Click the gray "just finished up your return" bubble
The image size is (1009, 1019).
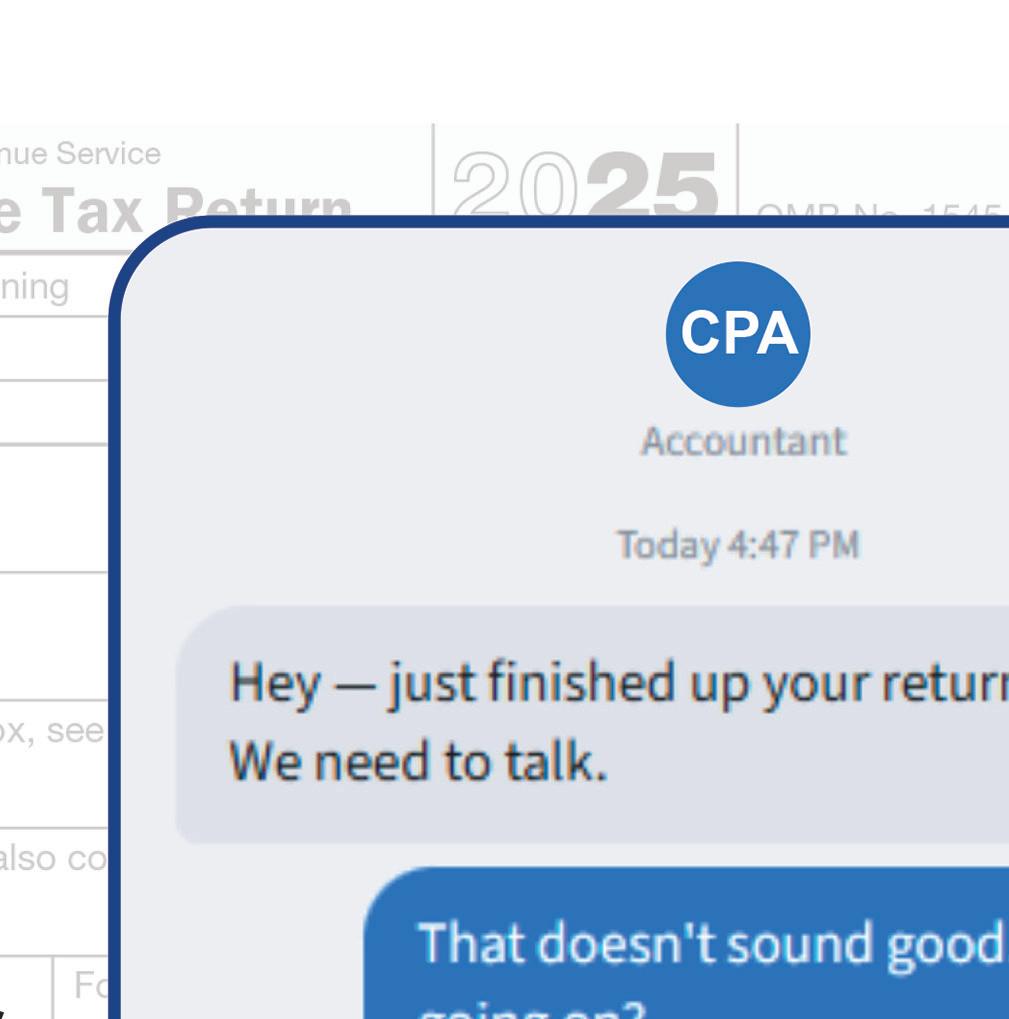[x=592, y=725]
